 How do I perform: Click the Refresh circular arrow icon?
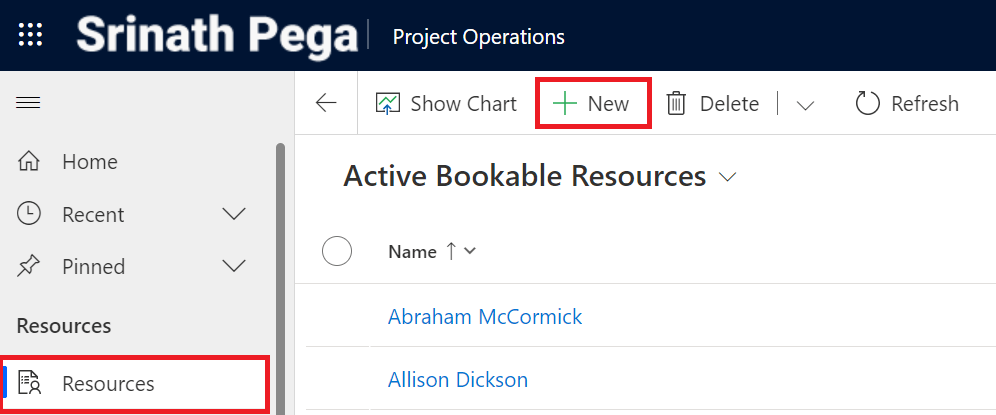pos(867,104)
